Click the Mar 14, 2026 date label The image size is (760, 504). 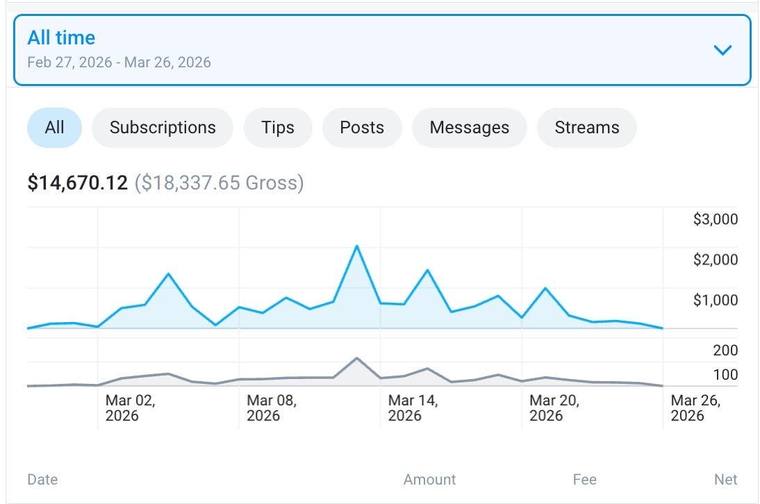point(413,408)
